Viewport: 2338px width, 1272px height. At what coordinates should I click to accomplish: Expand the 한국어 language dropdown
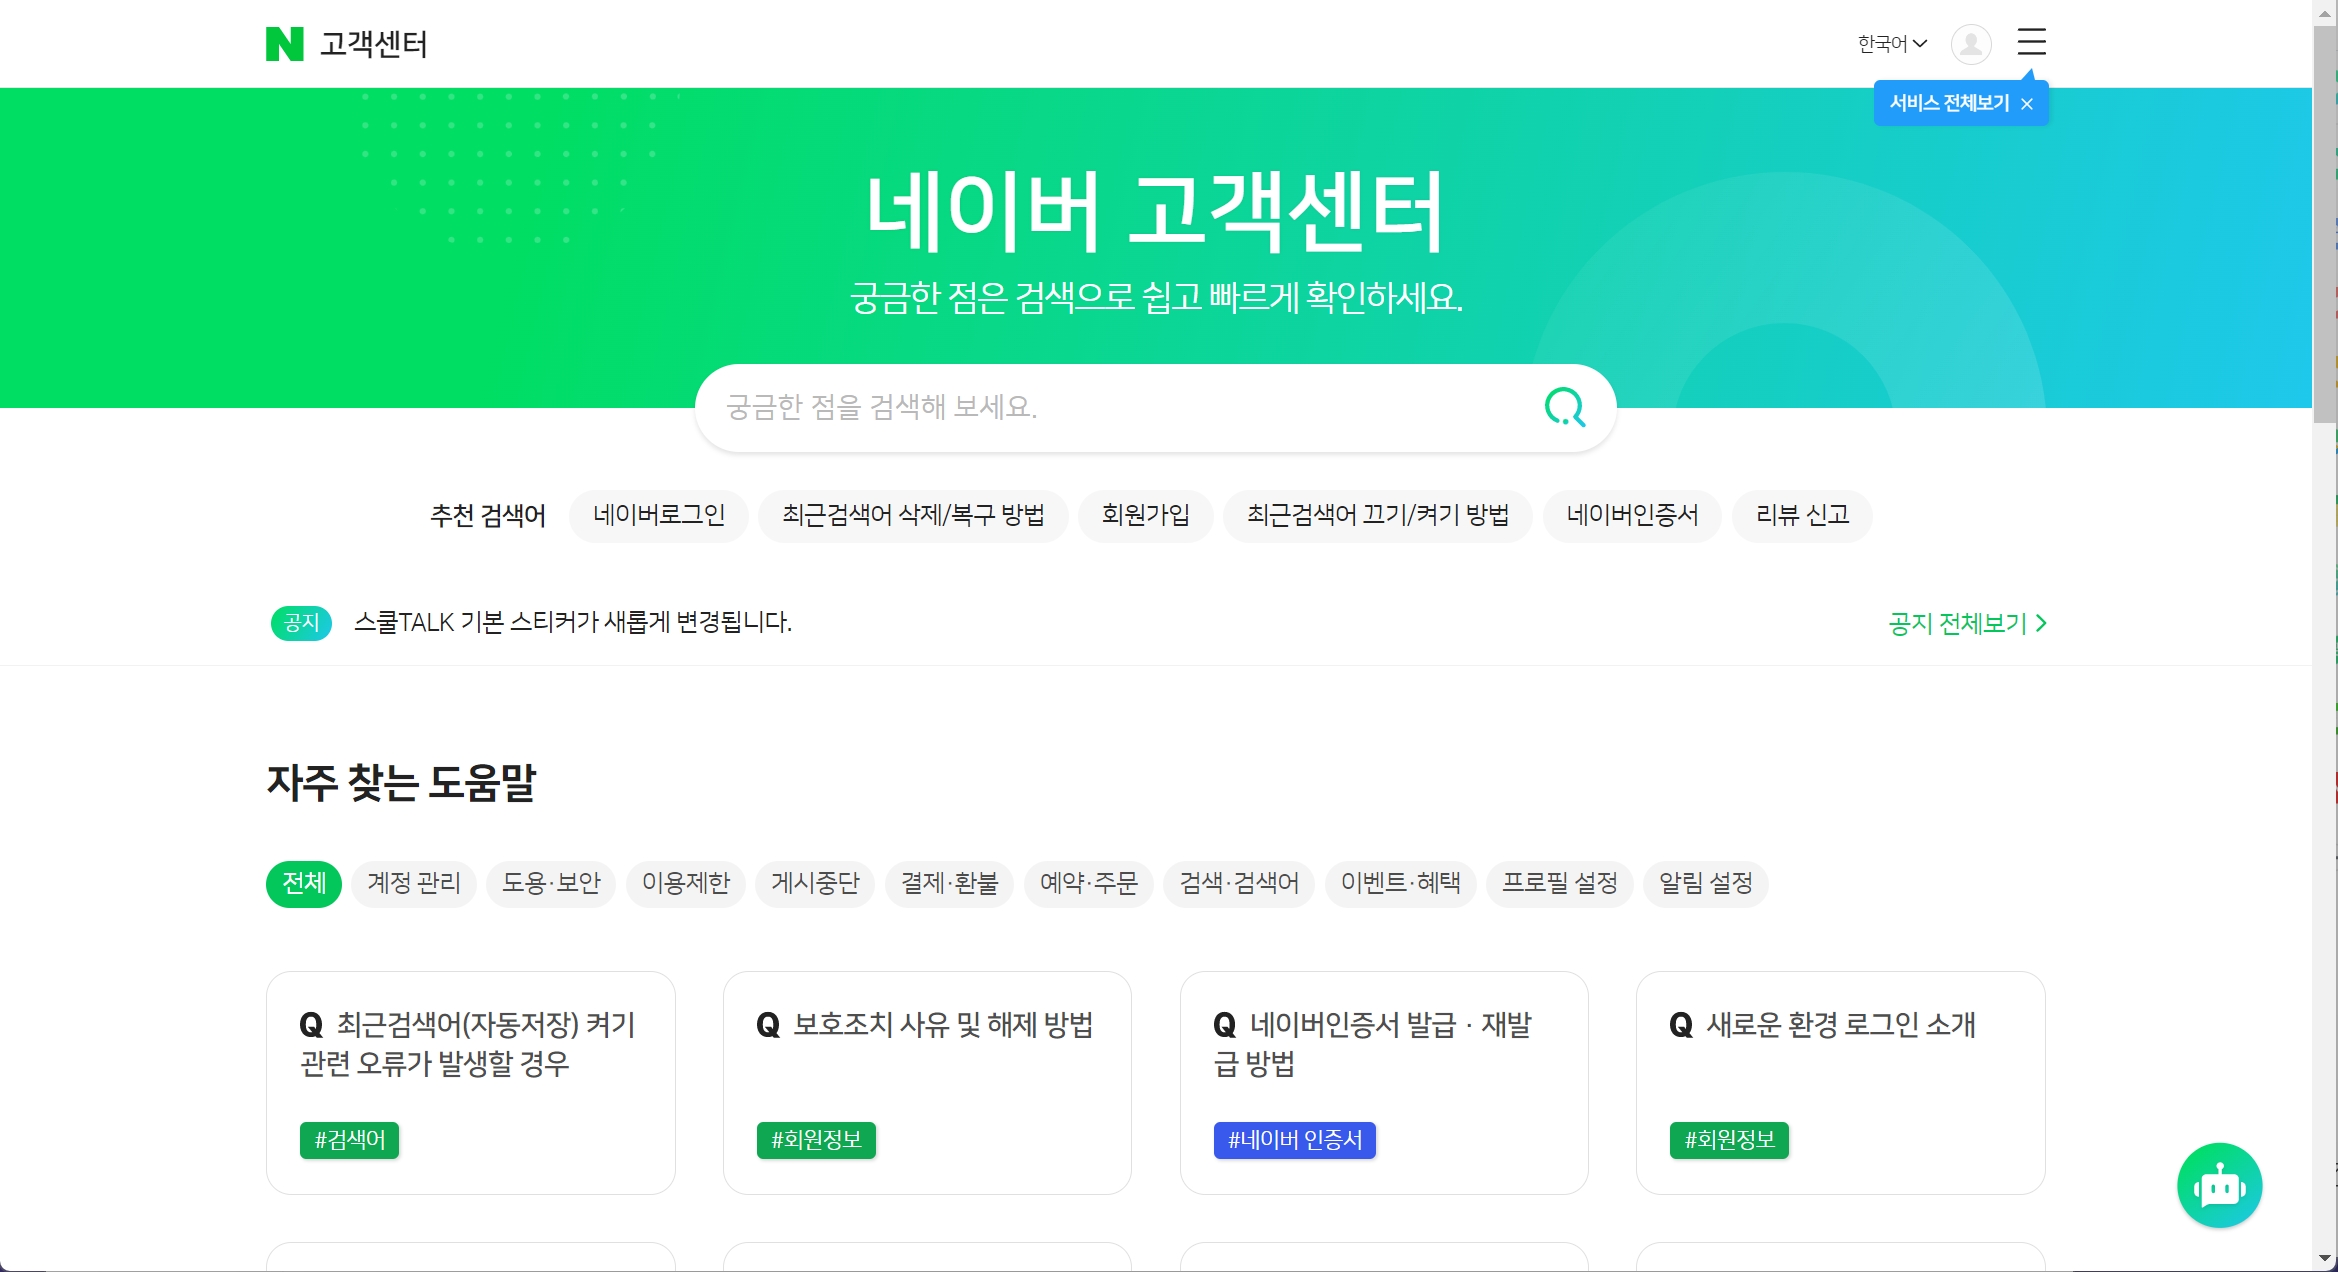pyautogui.click(x=1891, y=44)
